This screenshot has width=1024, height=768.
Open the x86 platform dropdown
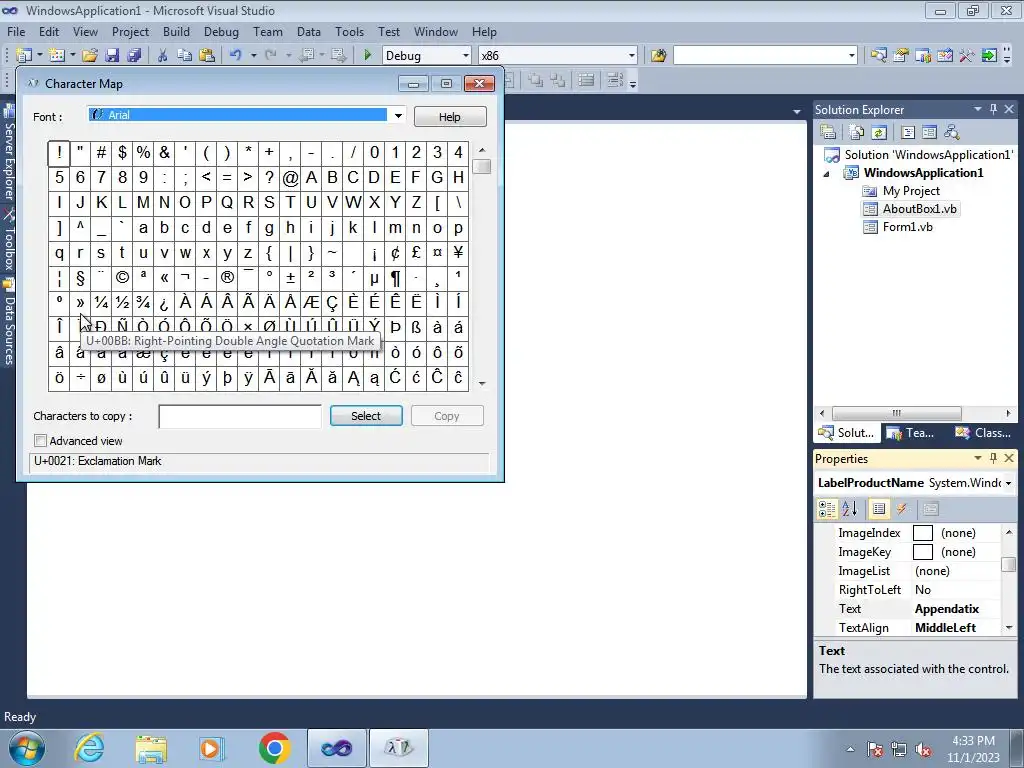(x=632, y=56)
